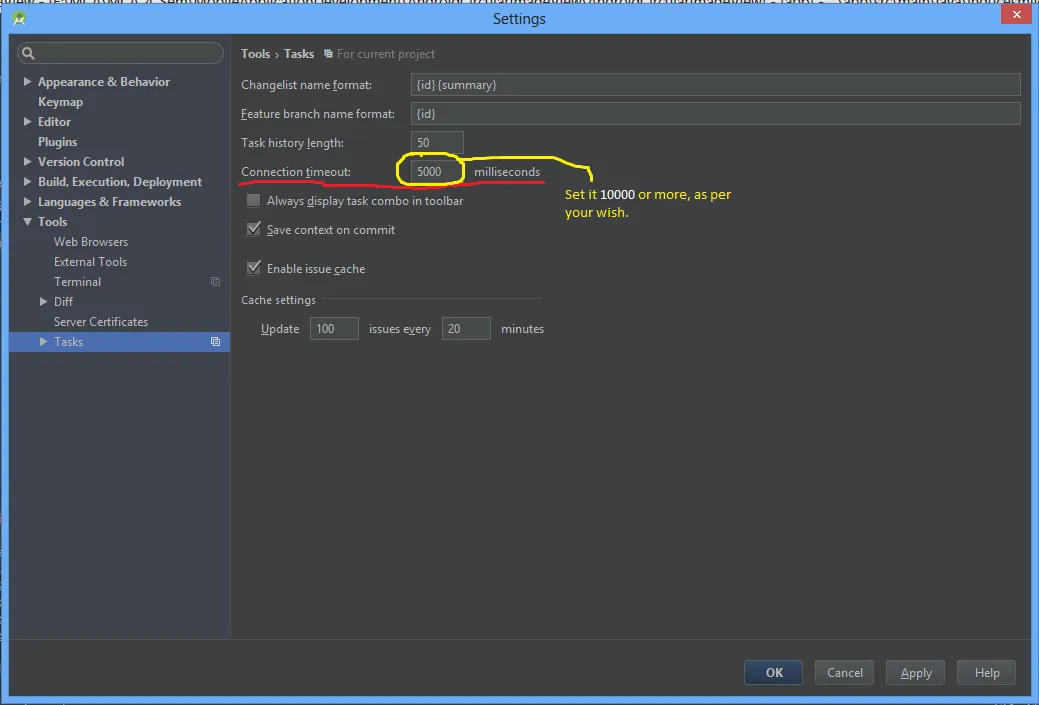The height and width of the screenshot is (705, 1039).
Task: Select External Tools in the sidebar
Action: tap(89, 261)
